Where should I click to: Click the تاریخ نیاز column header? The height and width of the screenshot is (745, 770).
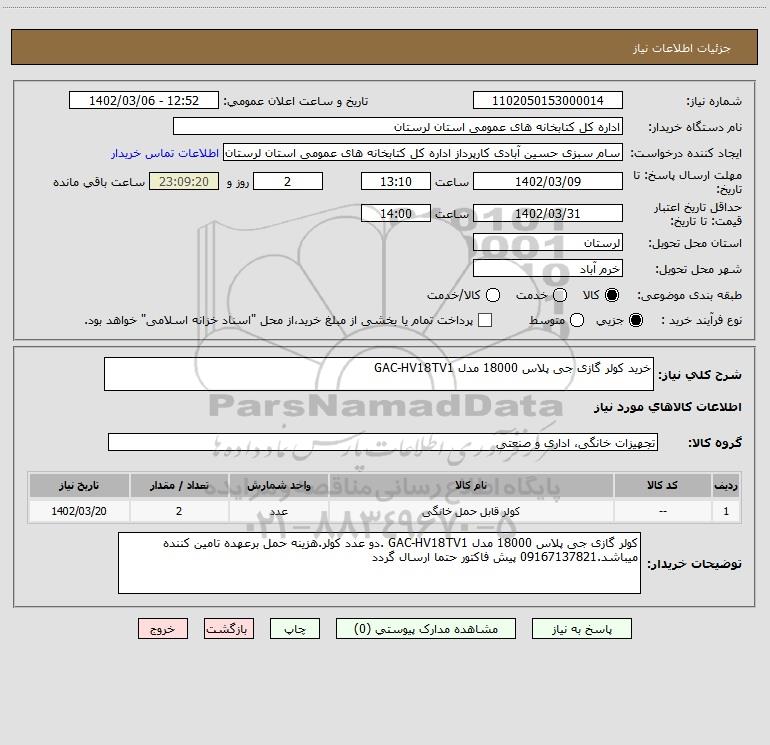pyautogui.click(x=79, y=485)
